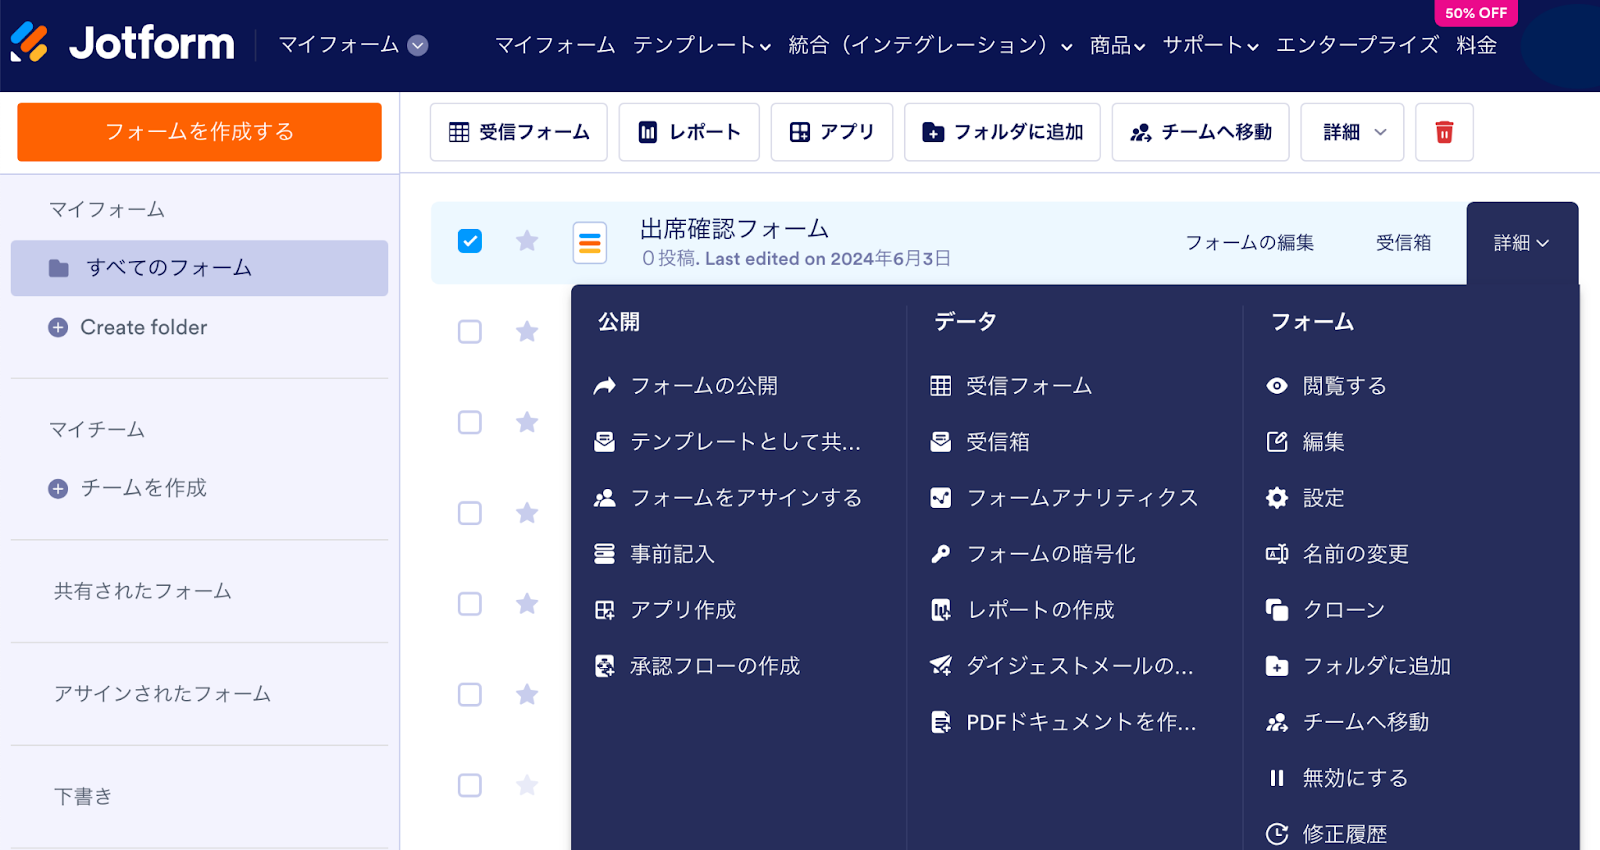Choose クローン in the フォーム menu
This screenshot has width=1600, height=850.
click(1343, 610)
